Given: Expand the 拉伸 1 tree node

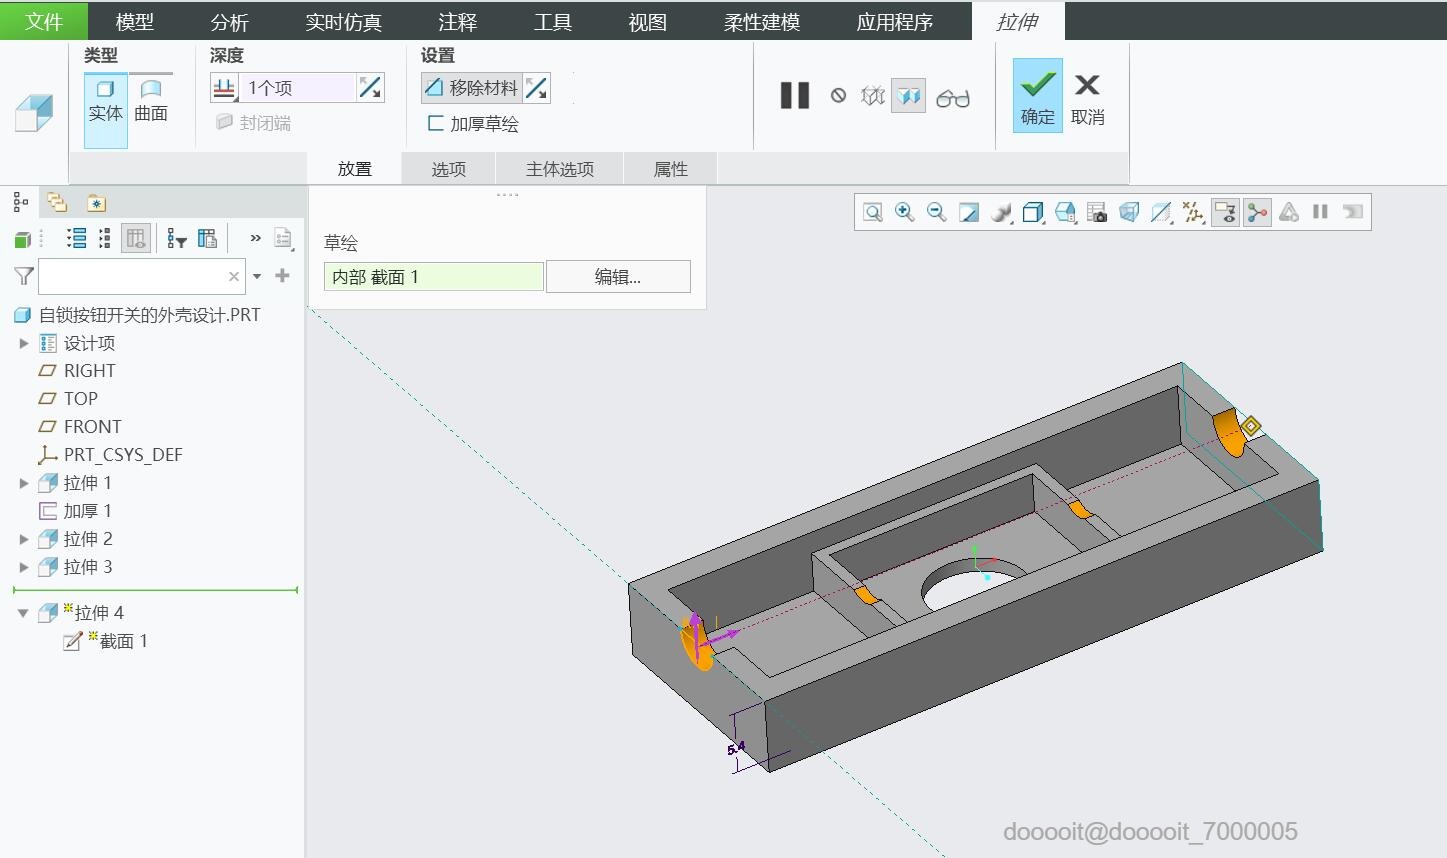Looking at the screenshot, I should click(x=24, y=482).
